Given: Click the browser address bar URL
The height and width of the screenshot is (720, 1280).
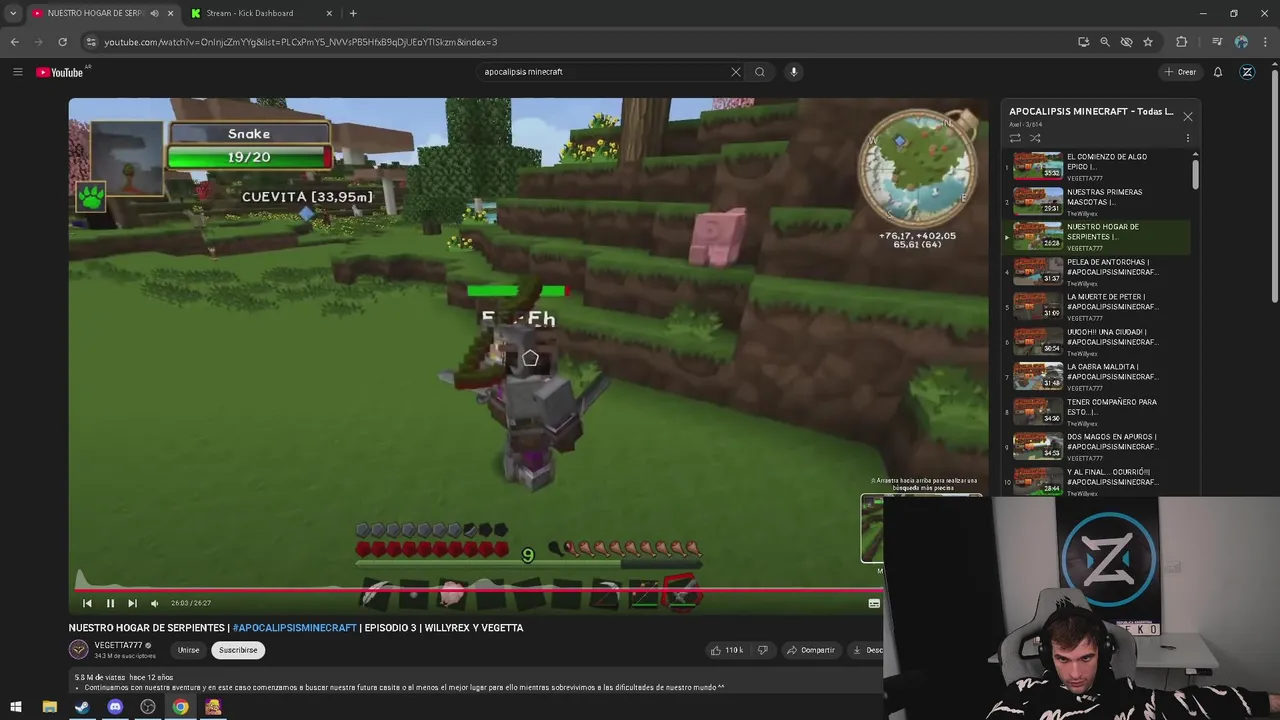Looking at the screenshot, I should pos(301,42).
